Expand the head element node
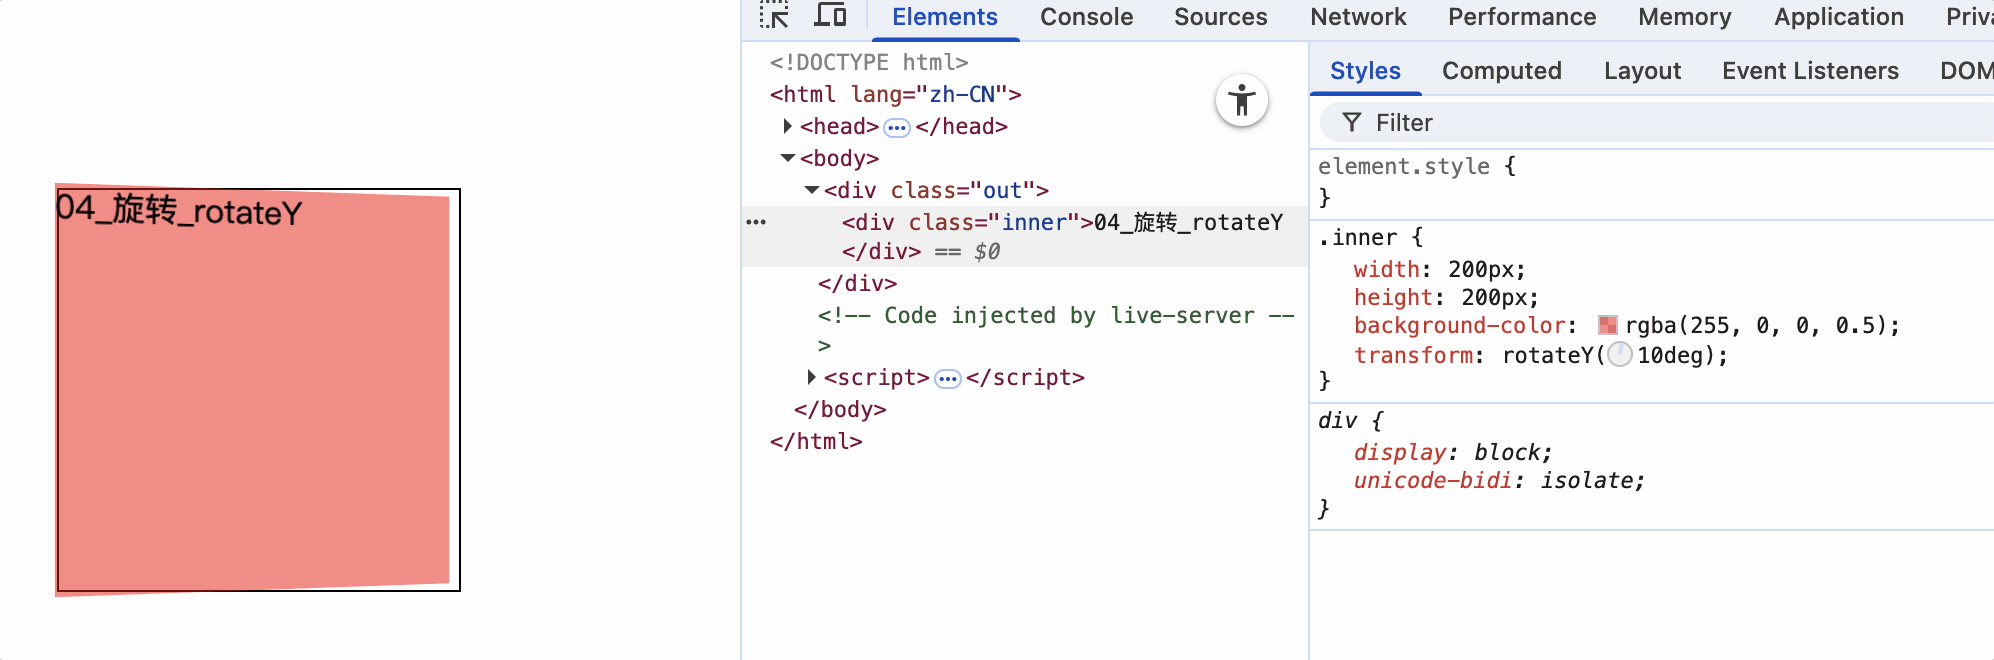 pyautogui.click(x=788, y=126)
